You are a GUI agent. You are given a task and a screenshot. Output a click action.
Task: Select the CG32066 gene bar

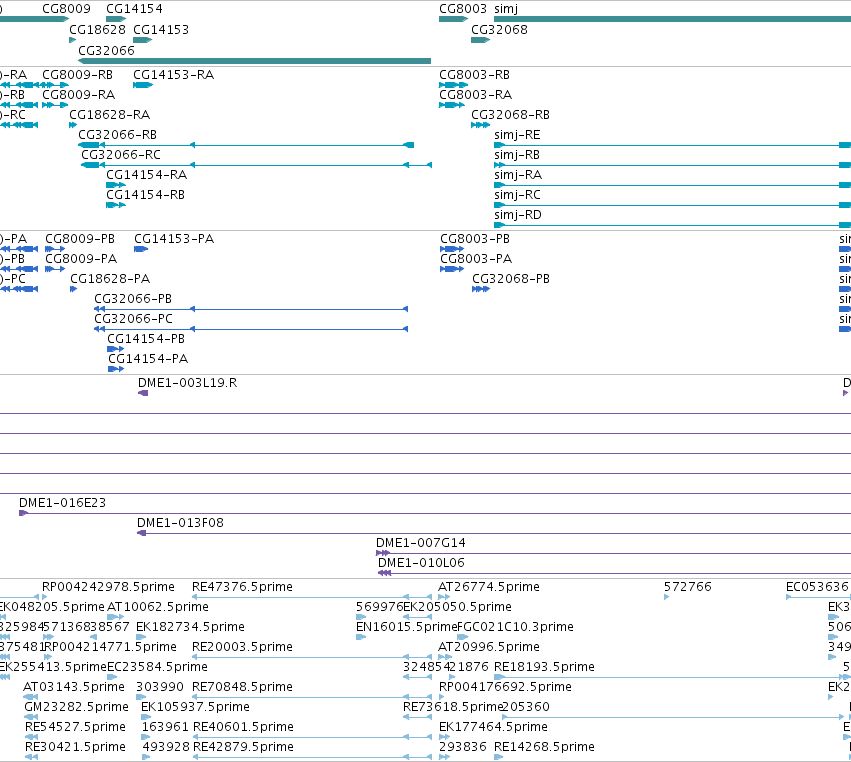(x=255, y=61)
